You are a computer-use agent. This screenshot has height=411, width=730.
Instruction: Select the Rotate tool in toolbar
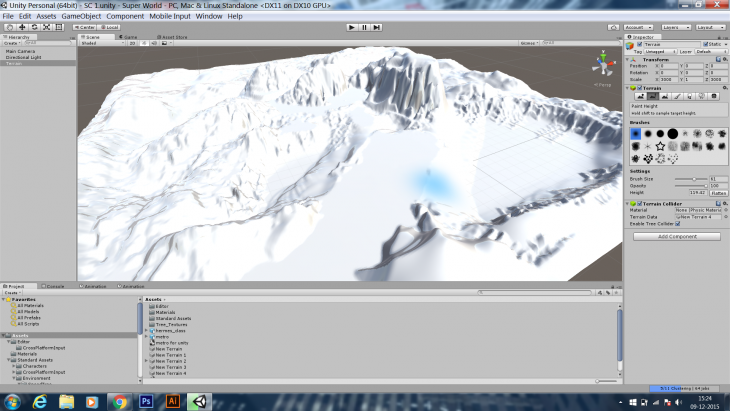coord(33,27)
